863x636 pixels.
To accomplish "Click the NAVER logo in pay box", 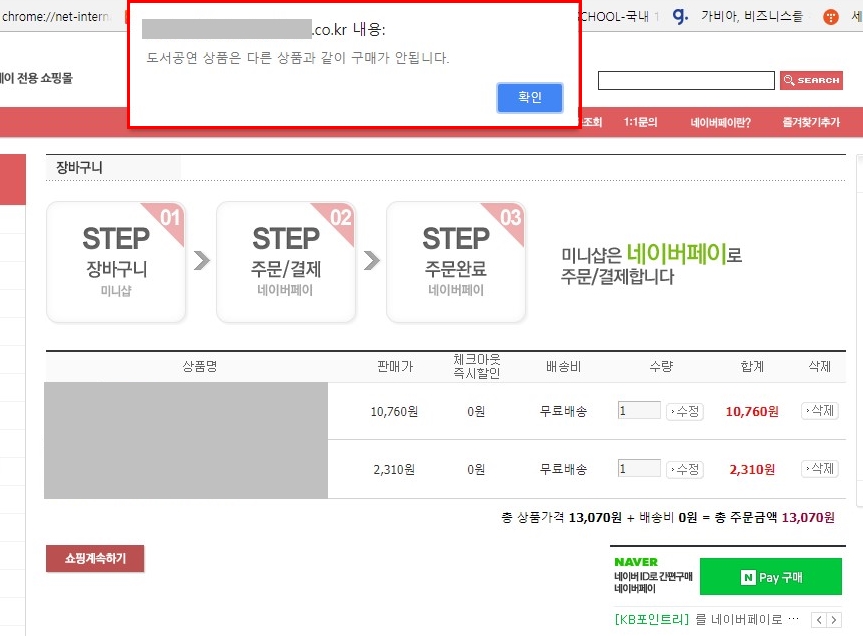I will [636, 562].
